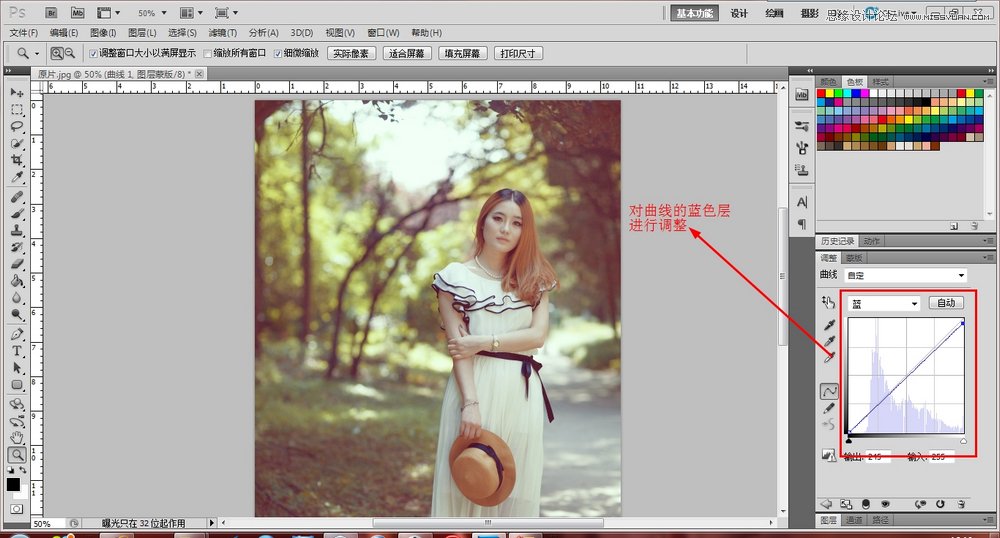Select the Move tool
The image size is (1000, 538).
[x=17, y=92]
